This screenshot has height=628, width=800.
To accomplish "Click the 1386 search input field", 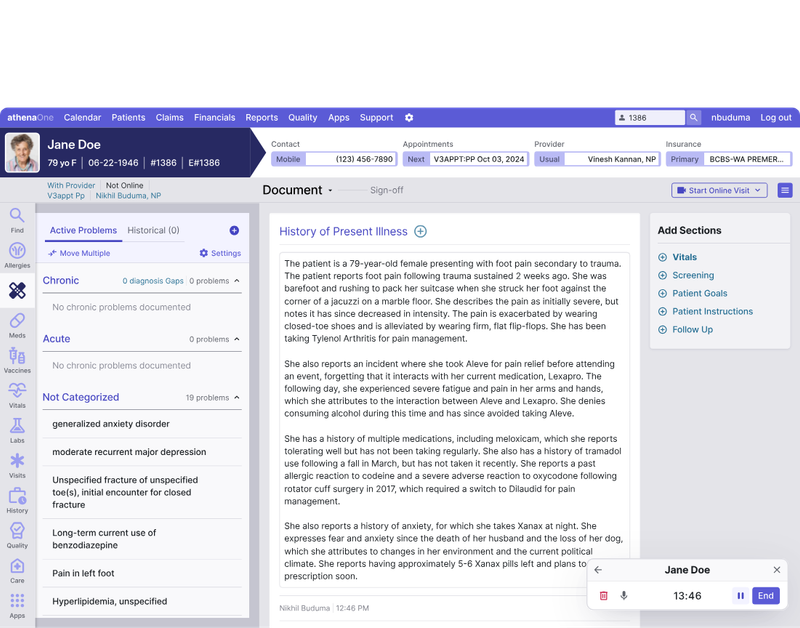I will tap(650, 117).
